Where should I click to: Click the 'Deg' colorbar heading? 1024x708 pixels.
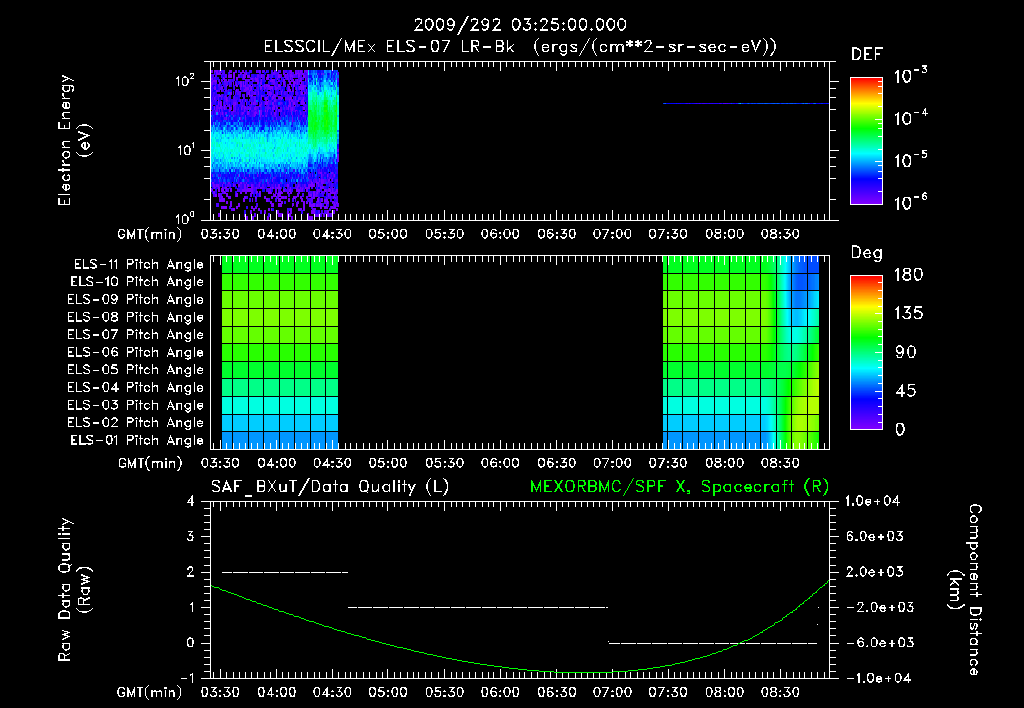pos(867,253)
